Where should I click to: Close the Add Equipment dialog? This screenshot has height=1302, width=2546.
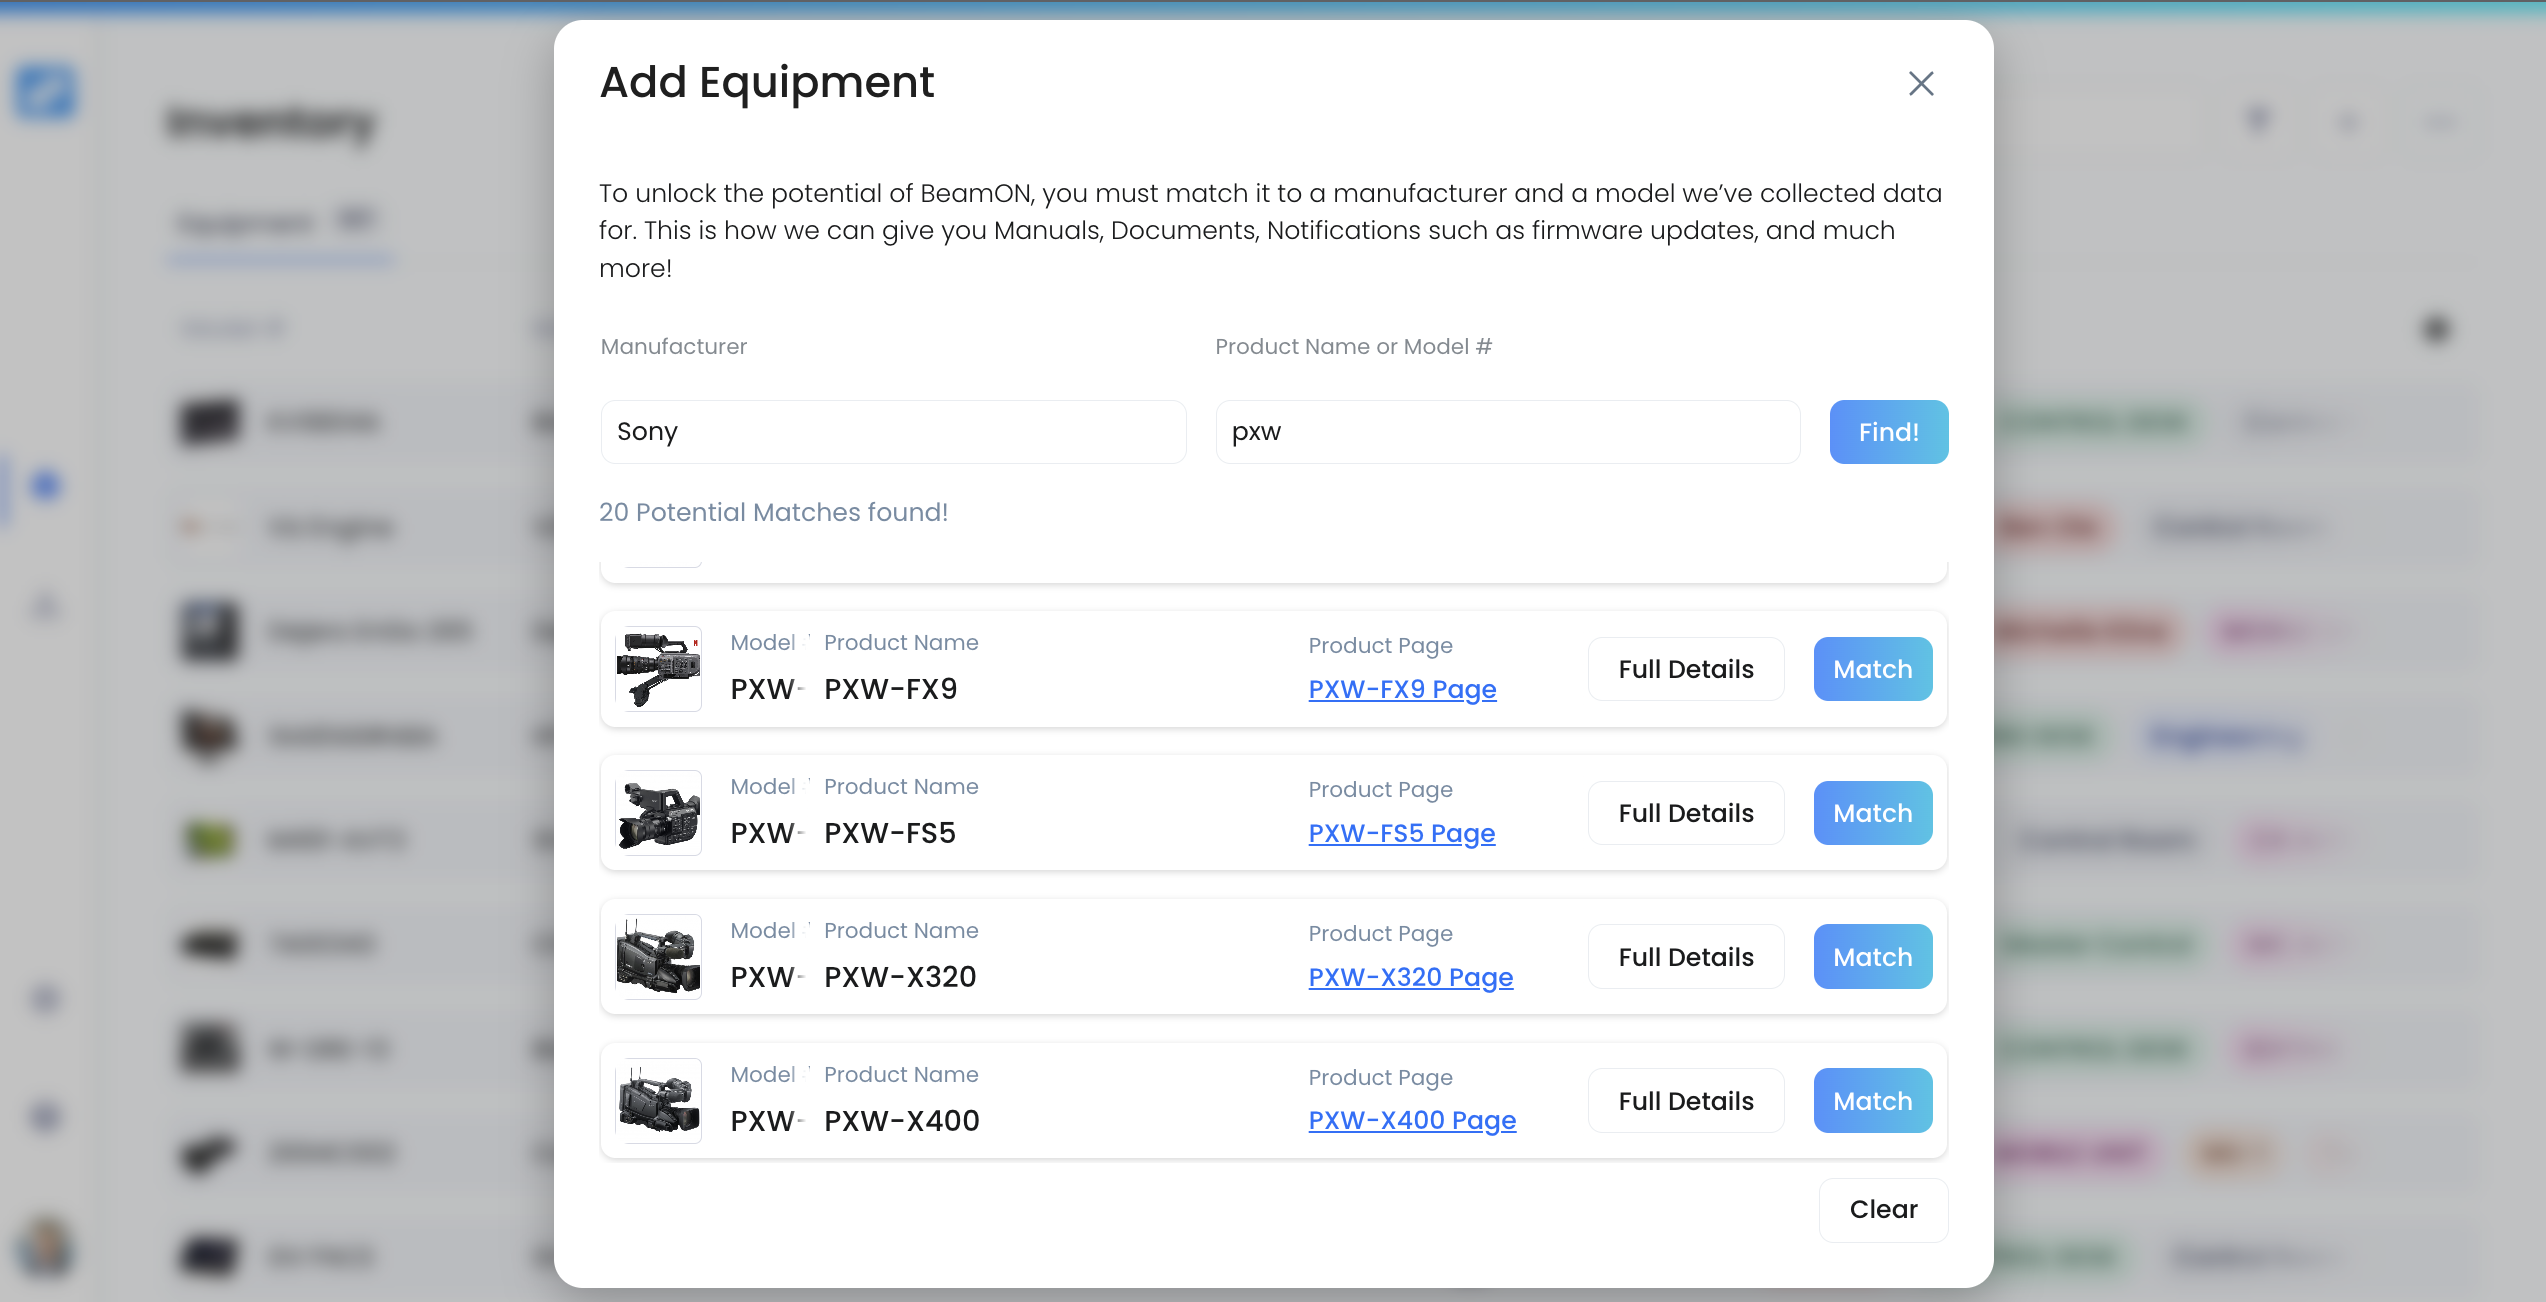1920,83
